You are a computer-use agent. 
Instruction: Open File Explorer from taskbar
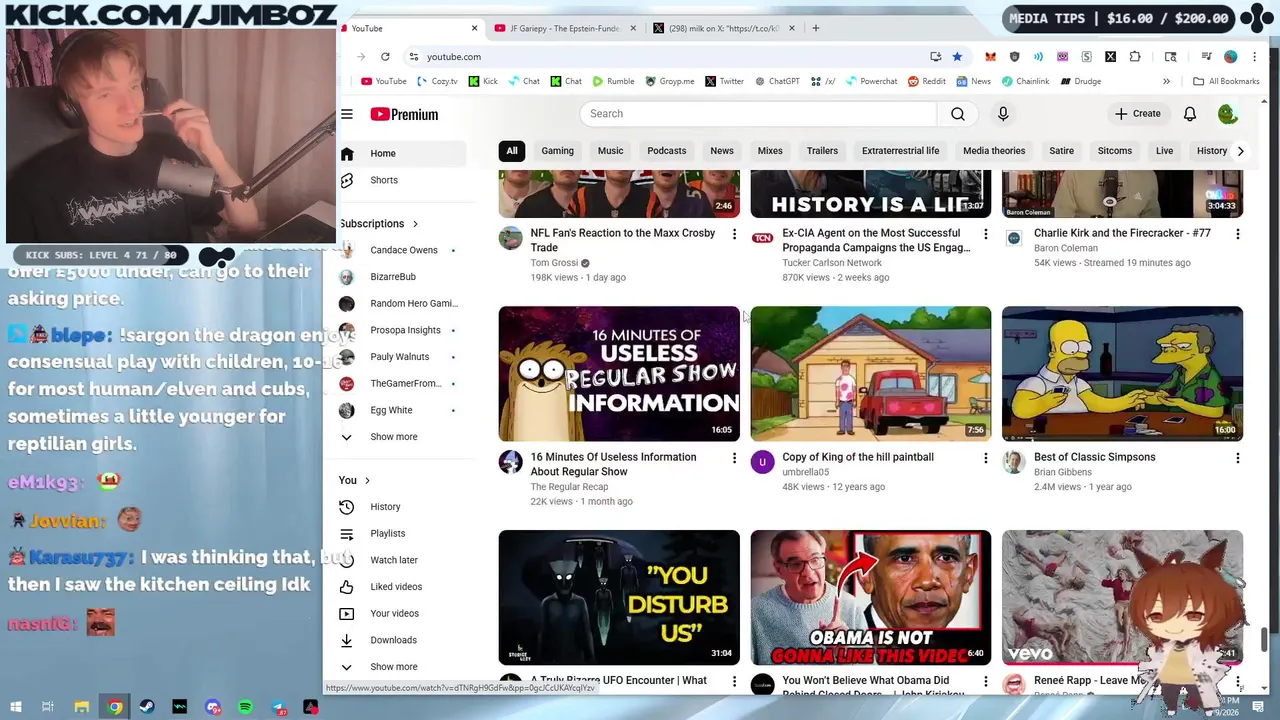[x=81, y=707]
